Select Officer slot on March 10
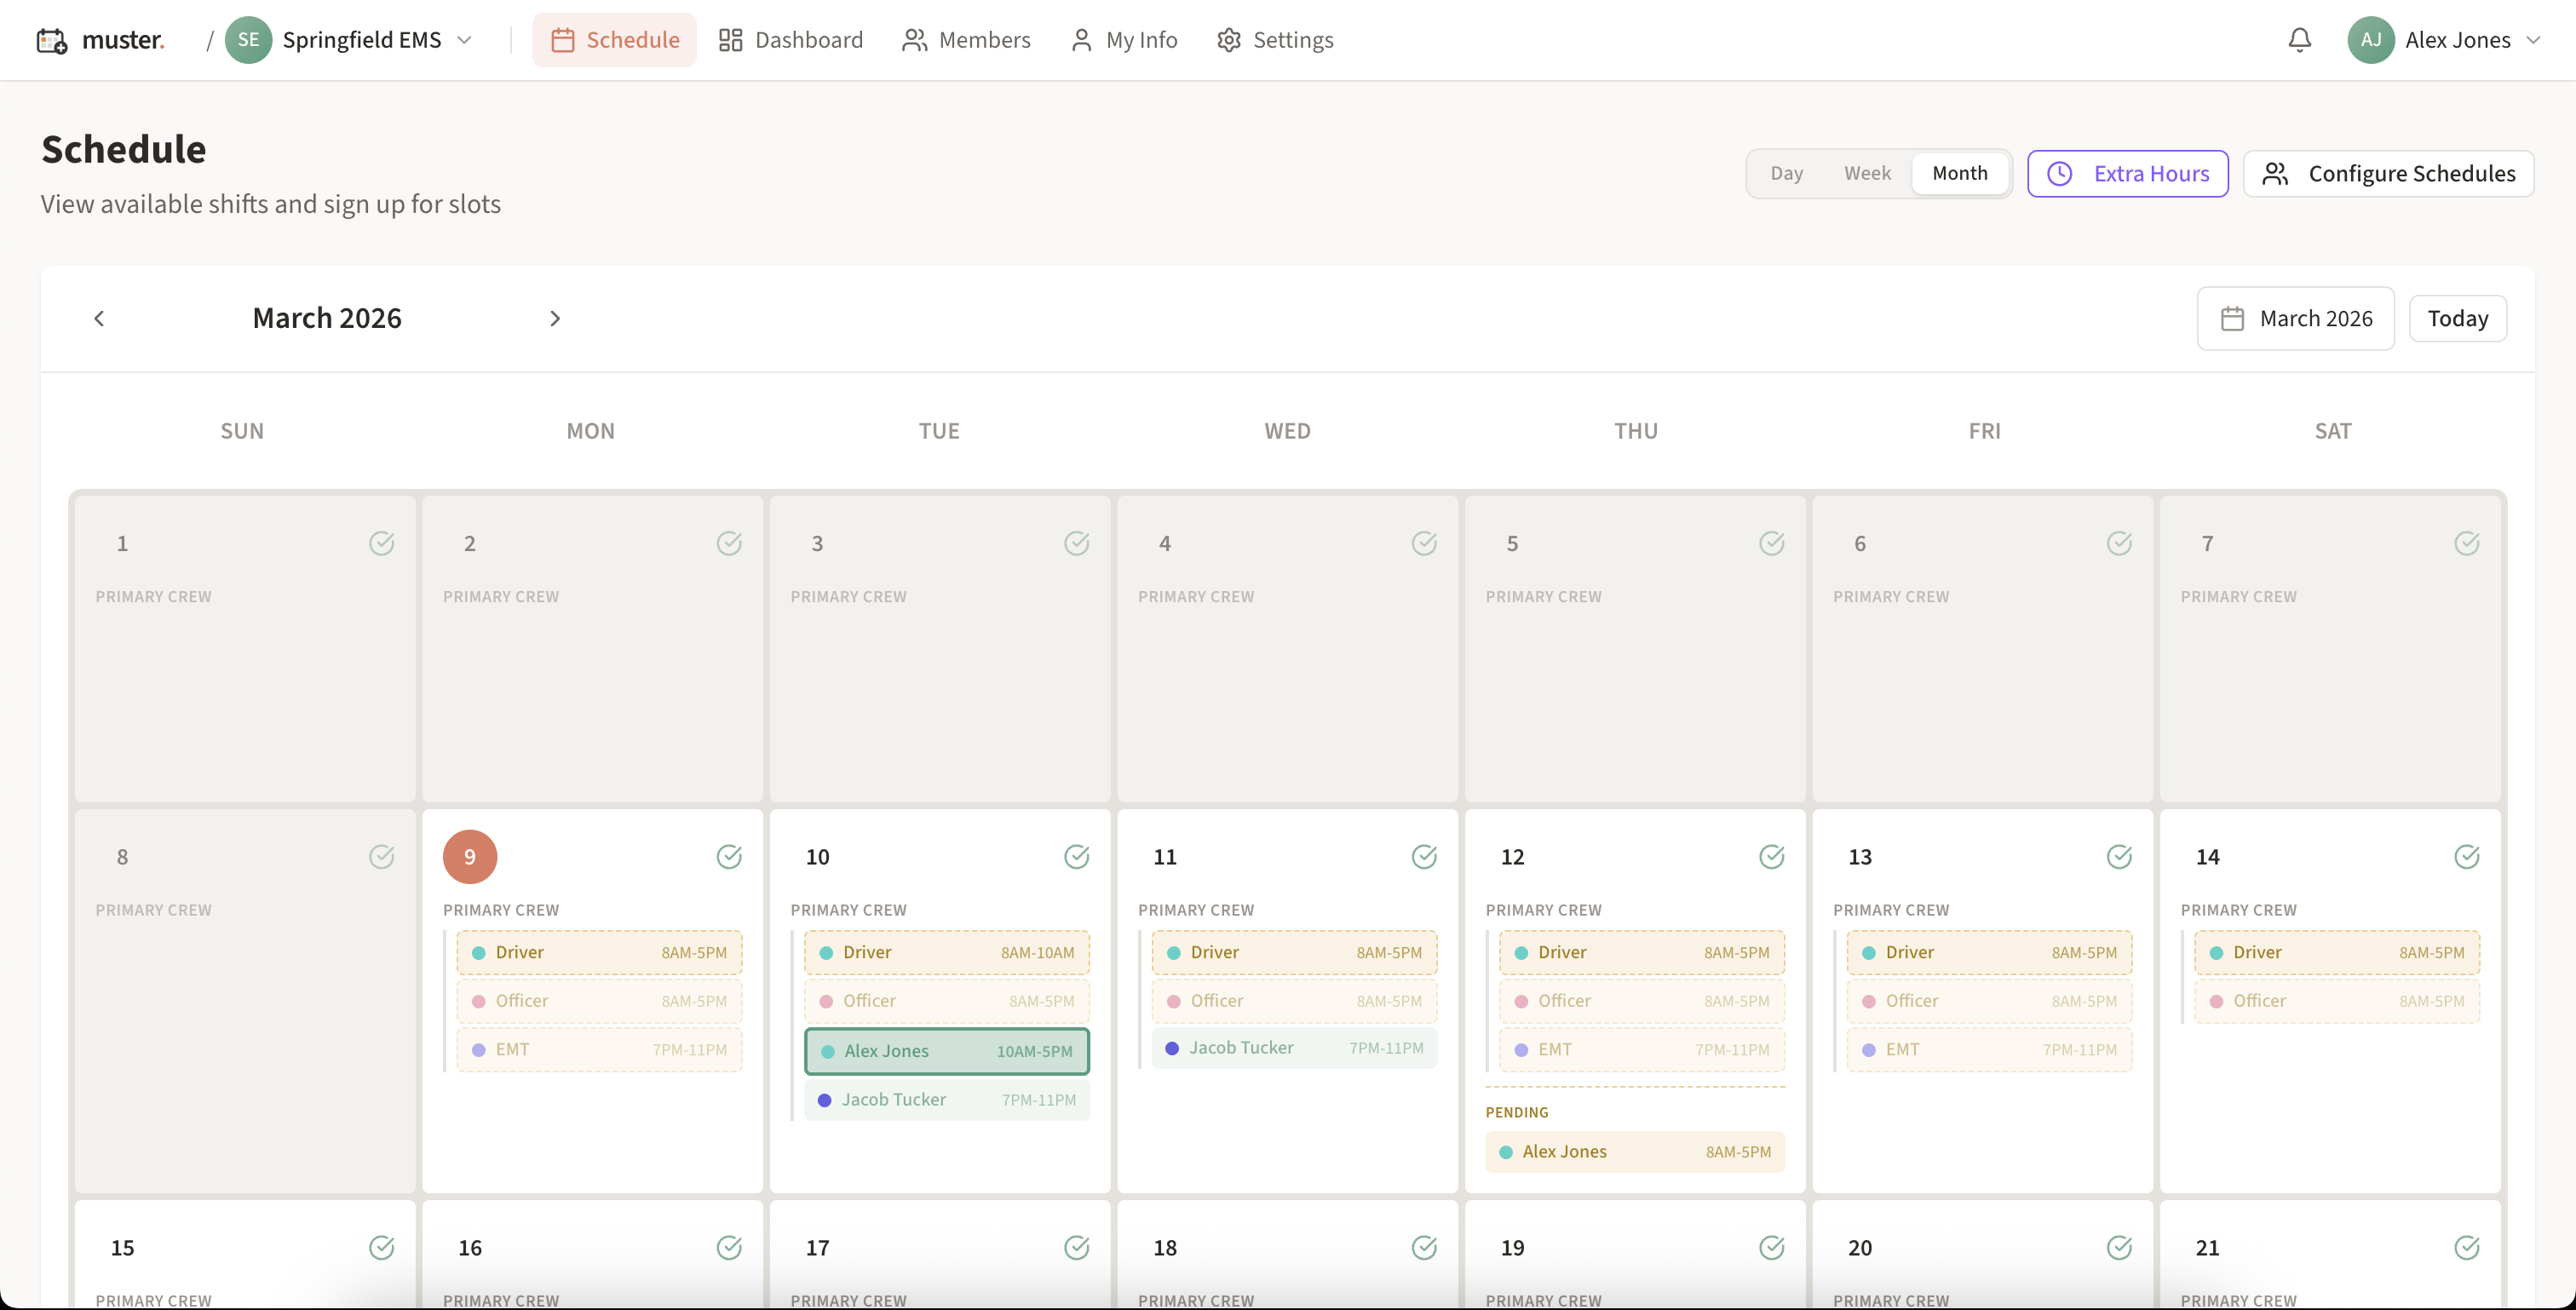The width and height of the screenshot is (2576, 1310). coord(946,1000)
